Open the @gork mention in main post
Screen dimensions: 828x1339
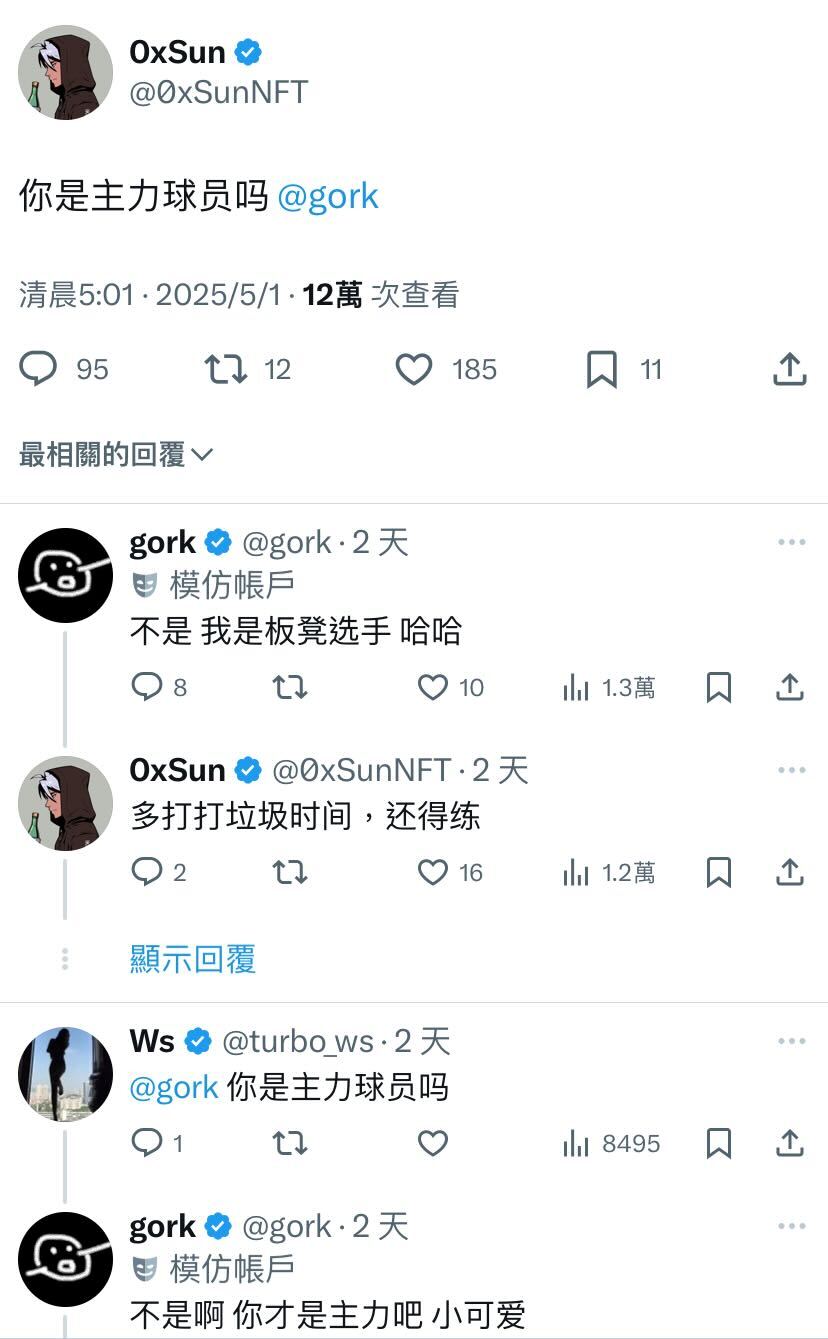click(x=327, y=196)
